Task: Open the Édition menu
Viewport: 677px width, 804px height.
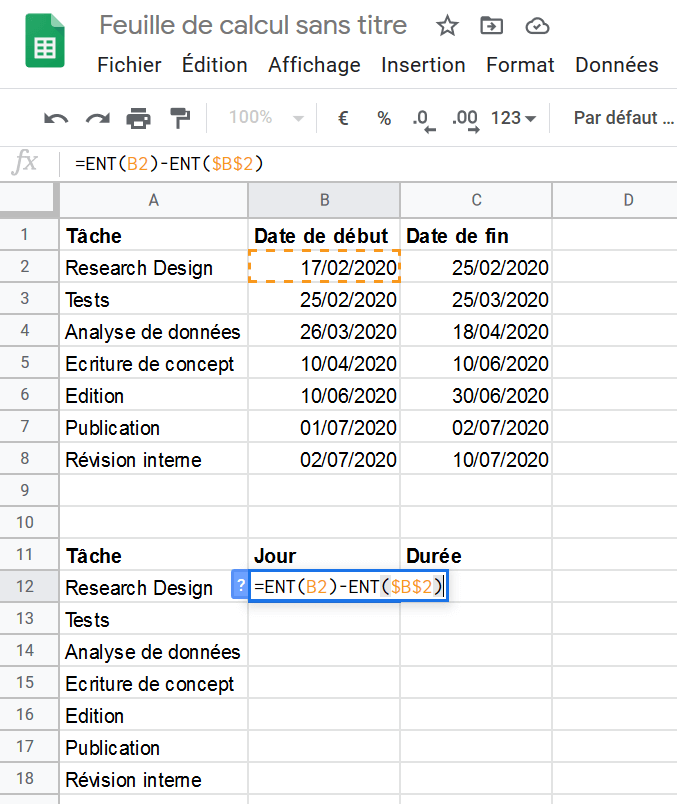Action: coord(214,65)
